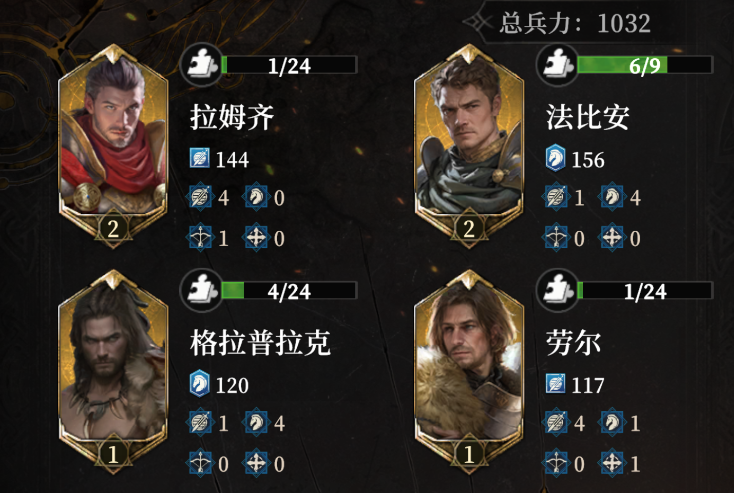The image size is (734, 493).
Task: Click the 总兵力 1032 total troops label
Action: click(x=575, y=22)
